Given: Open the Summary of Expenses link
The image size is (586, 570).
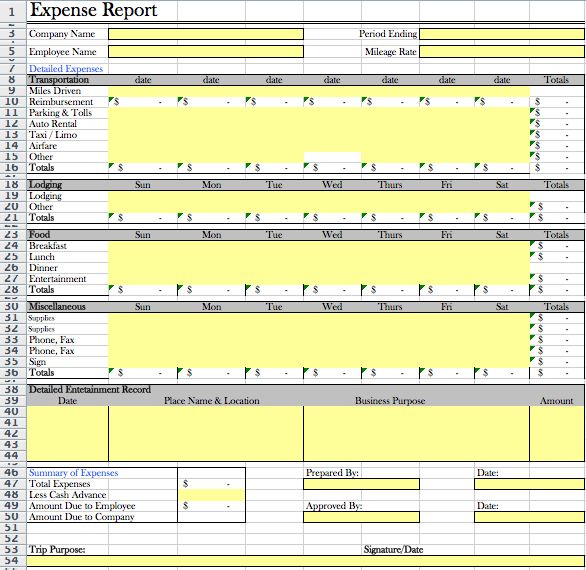Looking at the screenshot, I should click(74, 473).
